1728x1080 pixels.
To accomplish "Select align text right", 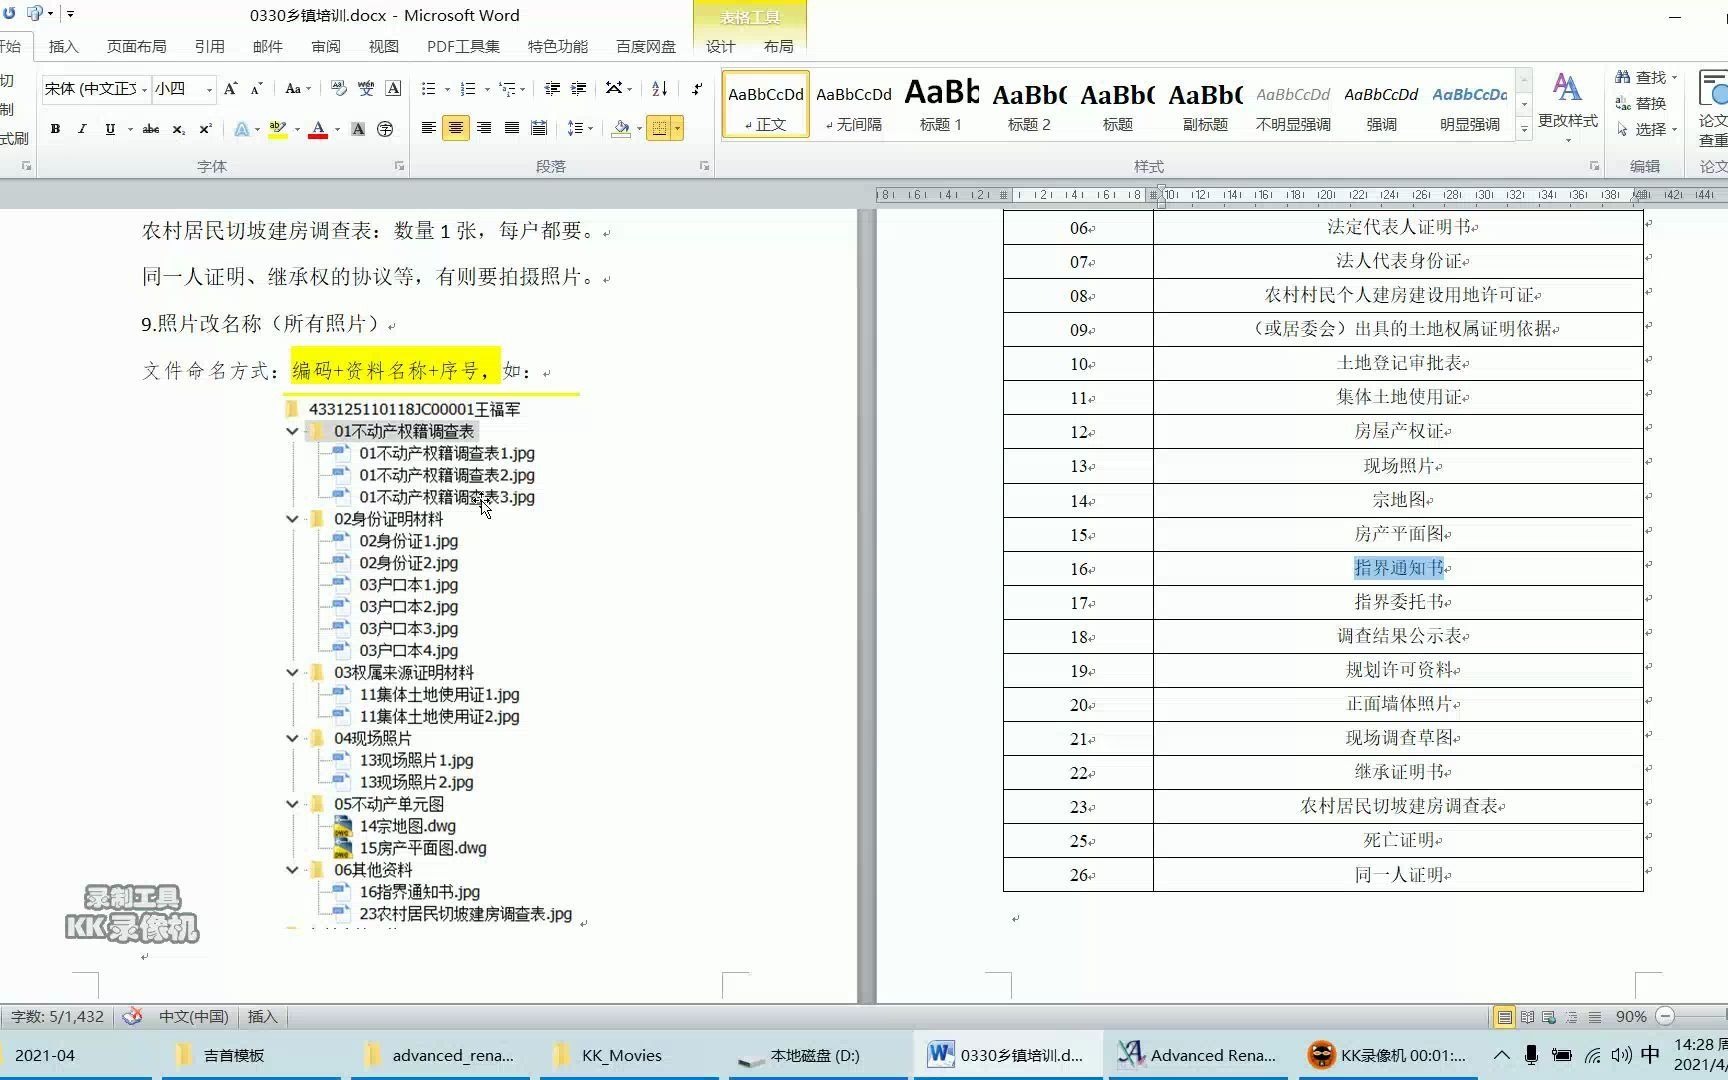I will coord(484,128).
